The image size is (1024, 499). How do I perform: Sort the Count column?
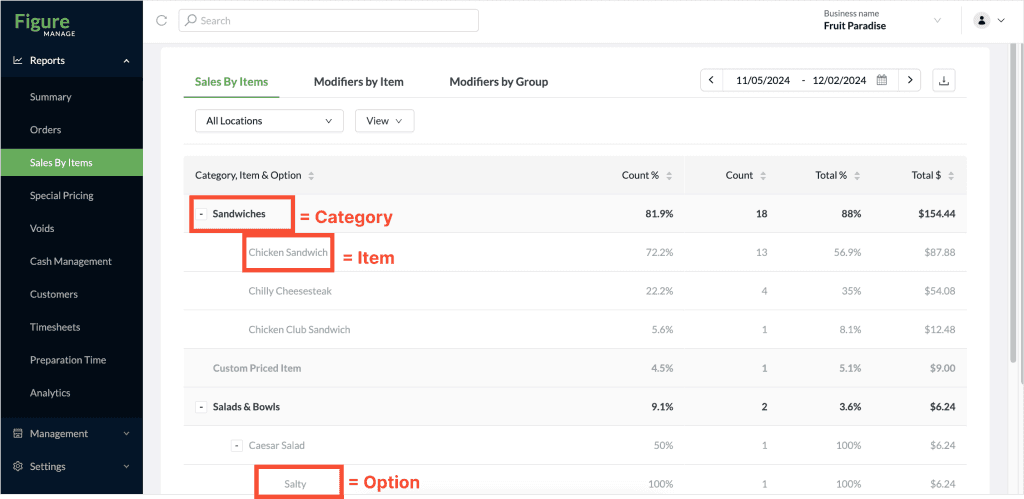[746, 176]
